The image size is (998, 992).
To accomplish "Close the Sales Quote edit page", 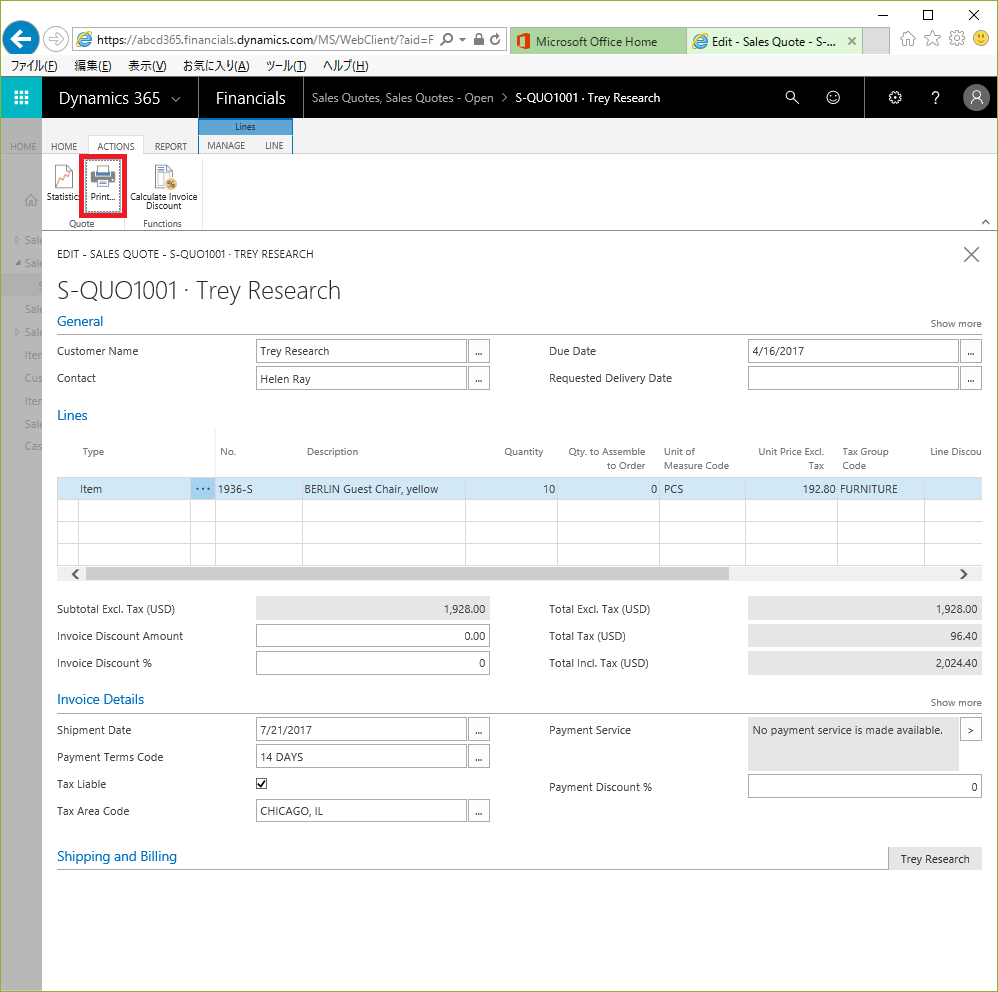I will 971,255.
